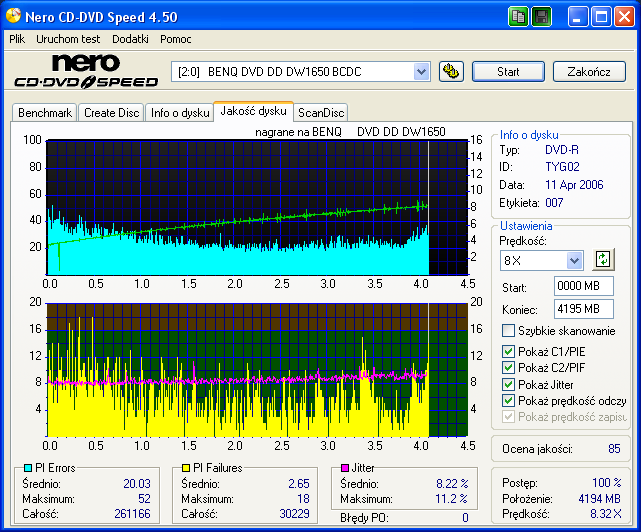Click the nero CD-DVD Speed logo
Image resolution: width=641 pixels, height=532 pixels.
(86, 71)
